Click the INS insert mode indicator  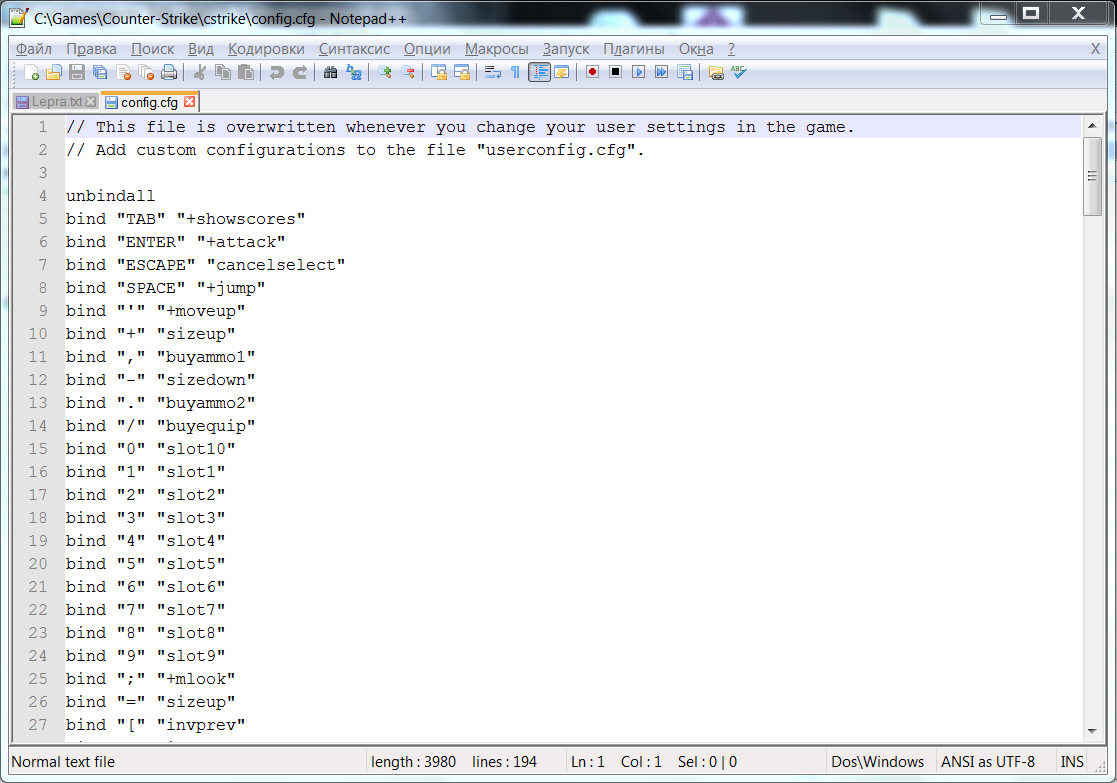click(x=1071, y=762)
